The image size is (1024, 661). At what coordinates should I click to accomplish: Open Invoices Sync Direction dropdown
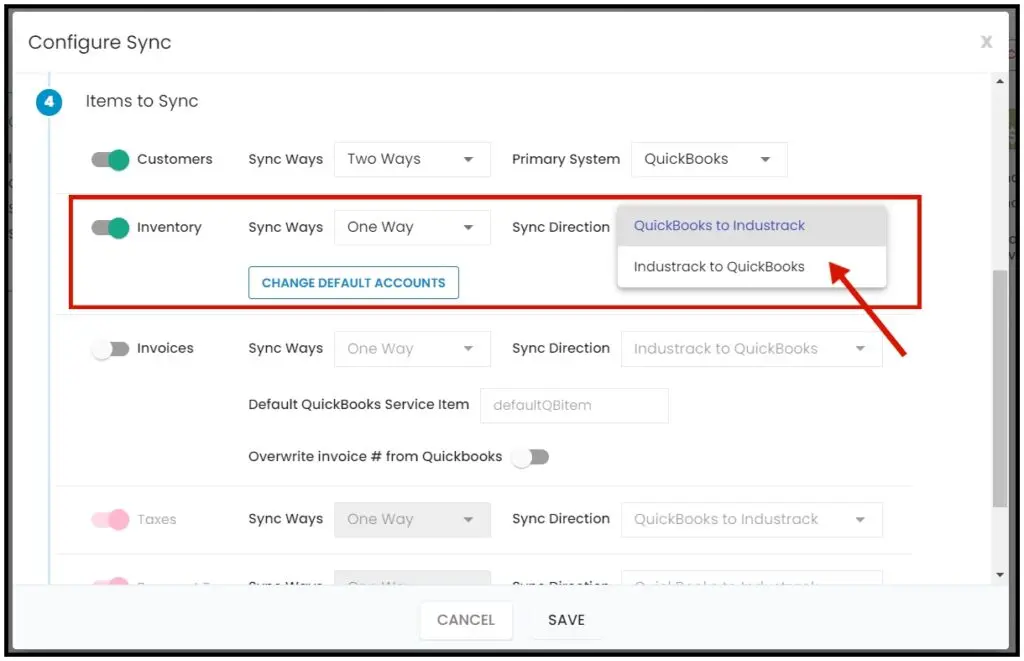click(x=752, y=349)
